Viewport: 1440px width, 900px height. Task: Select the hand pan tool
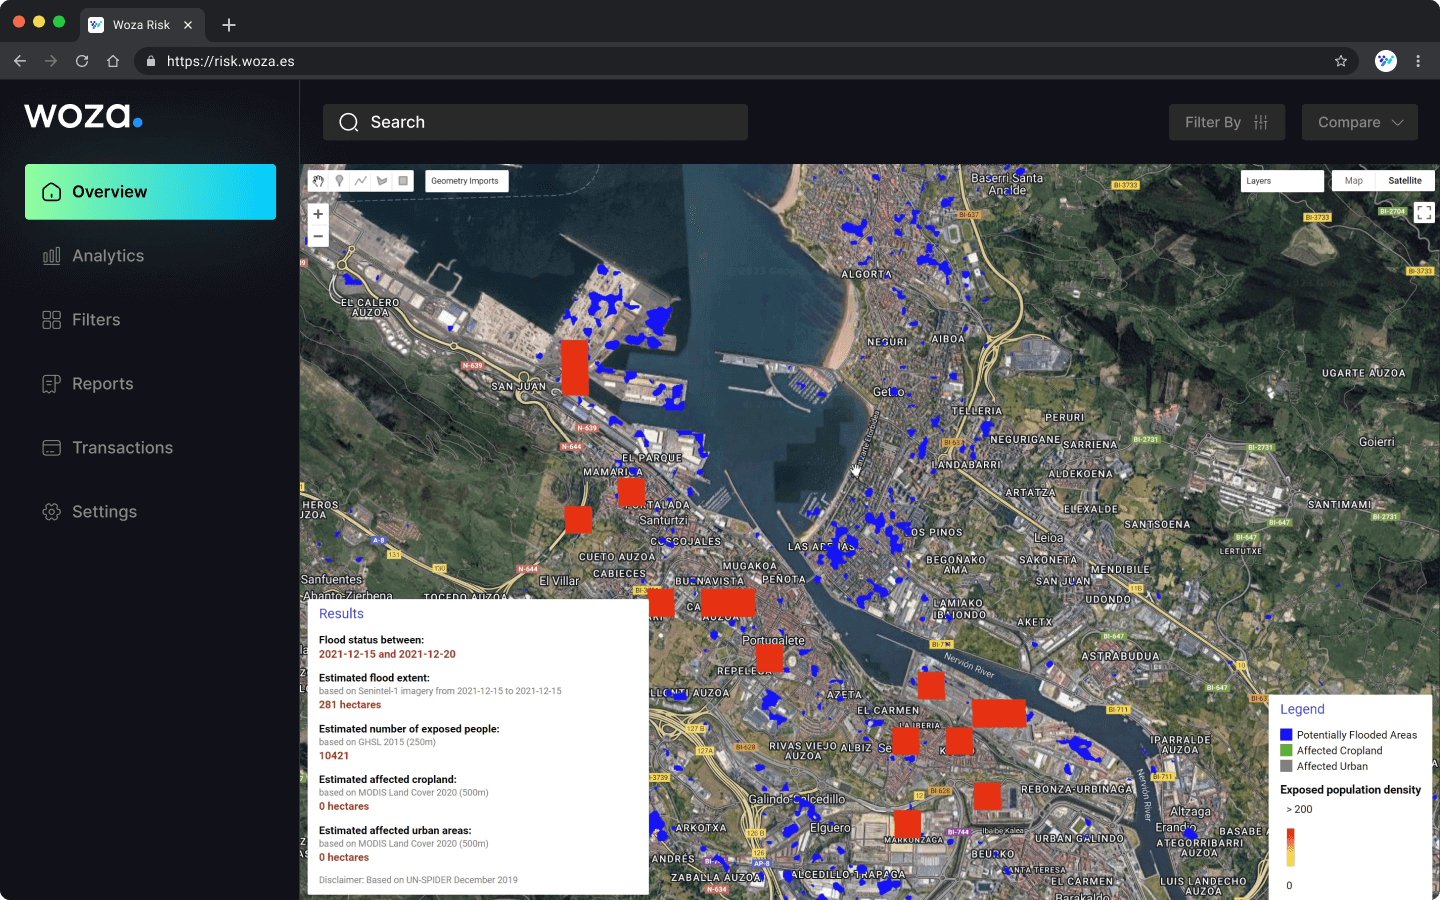coord(318,181)
